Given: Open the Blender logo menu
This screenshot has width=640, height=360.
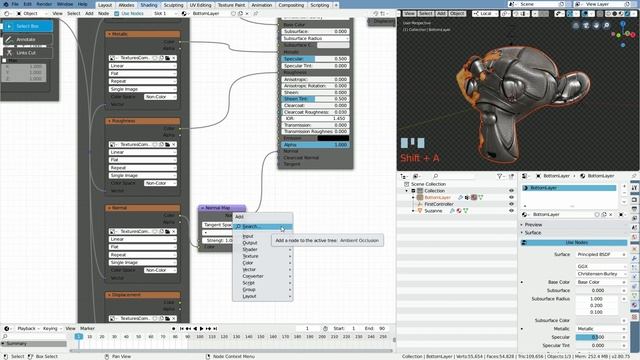Looking at the screenshot, I should point(5,4).
